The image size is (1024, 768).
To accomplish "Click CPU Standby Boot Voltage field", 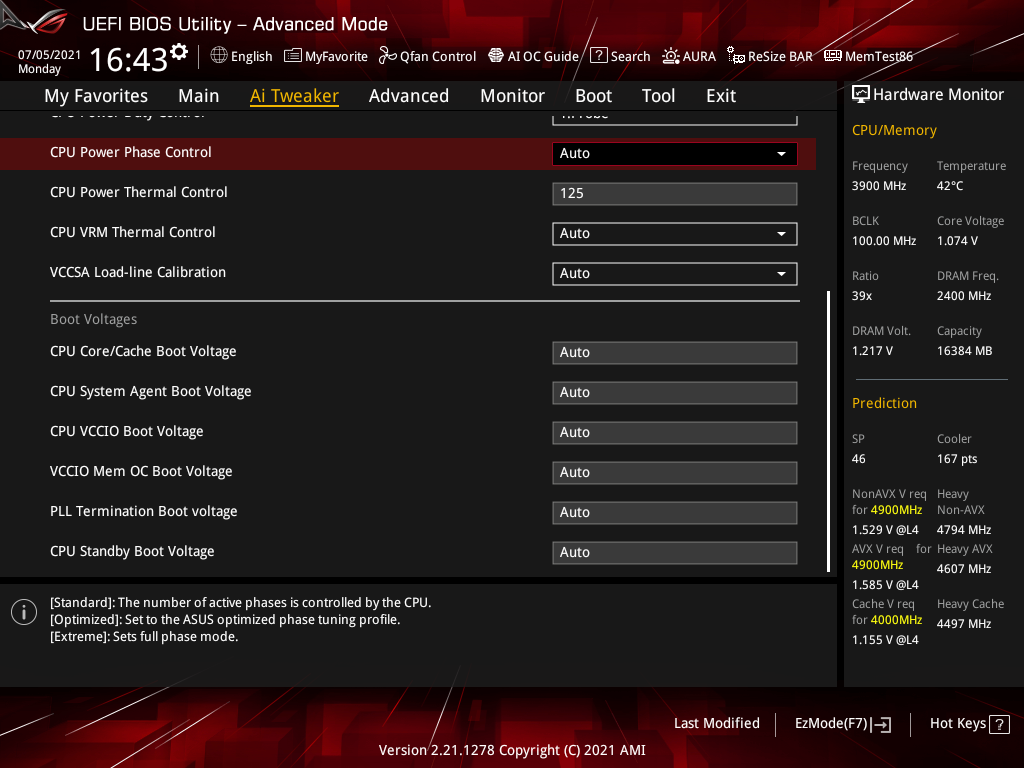I will click(x=675, y=552).
